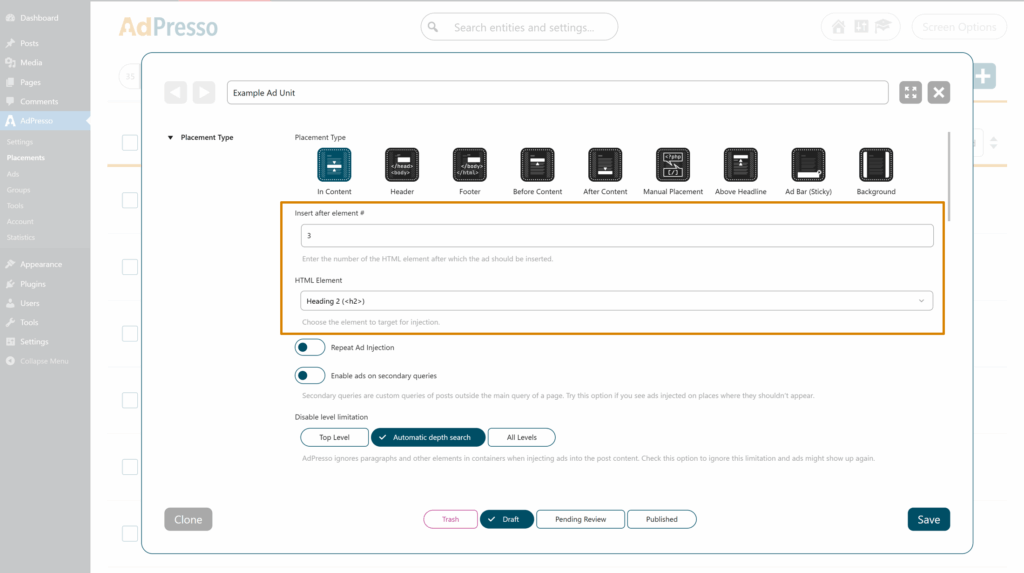This screenshot has width=1024, height=573.
Task: Choose the Header placement icon
Action: tap(402, 165)
